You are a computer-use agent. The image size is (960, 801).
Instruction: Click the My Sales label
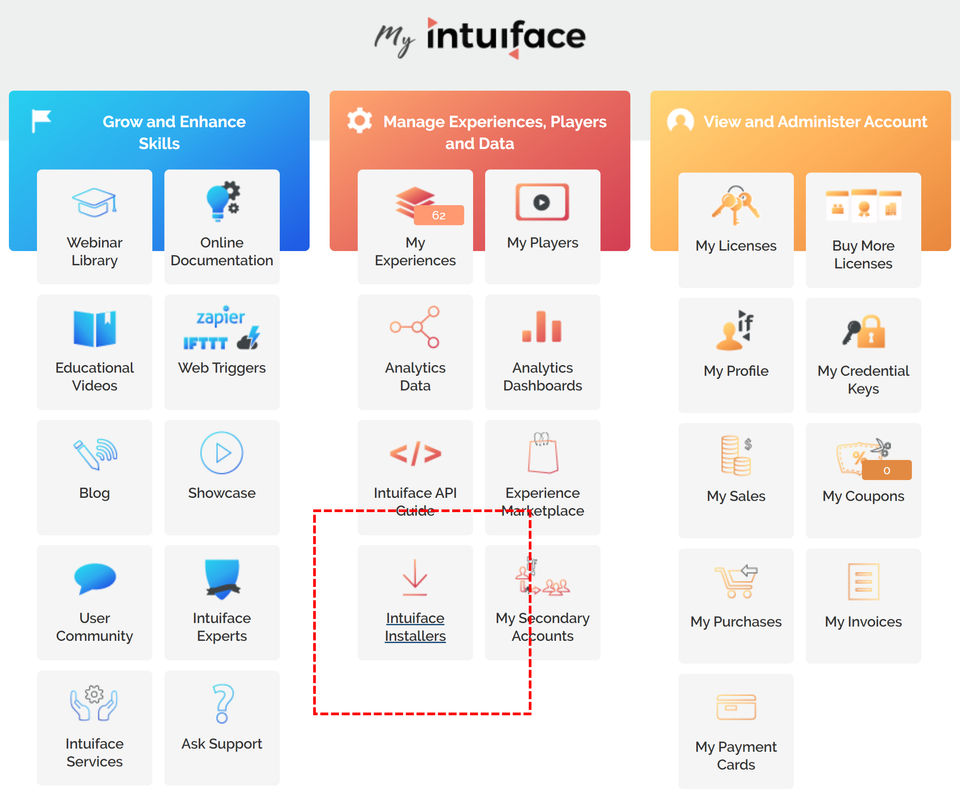pos(736,497)
